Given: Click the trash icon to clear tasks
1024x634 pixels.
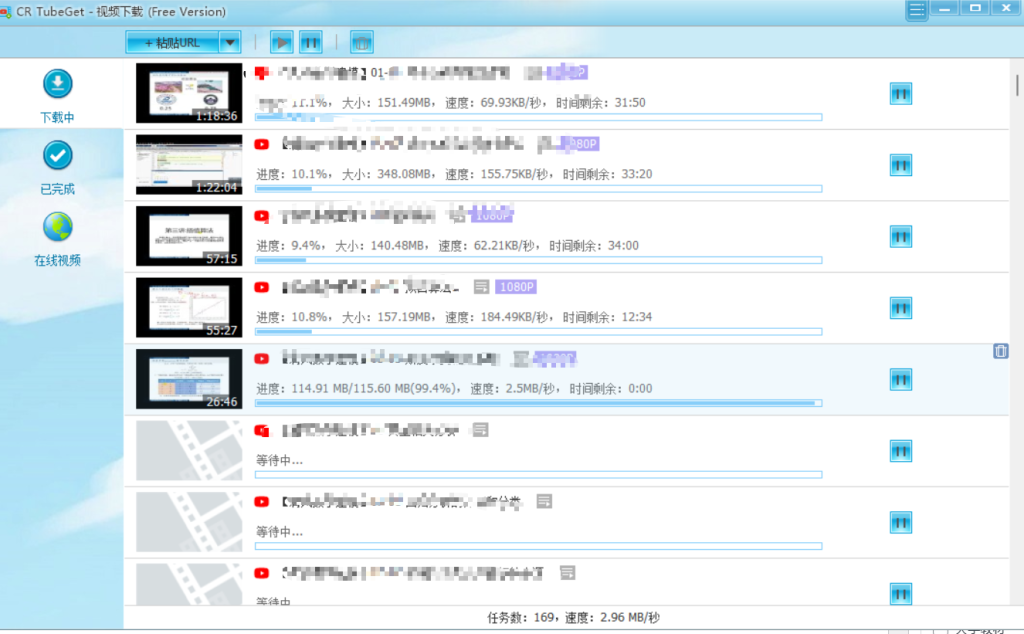Looking at the screenshot, I should click(x=361, y=41).
